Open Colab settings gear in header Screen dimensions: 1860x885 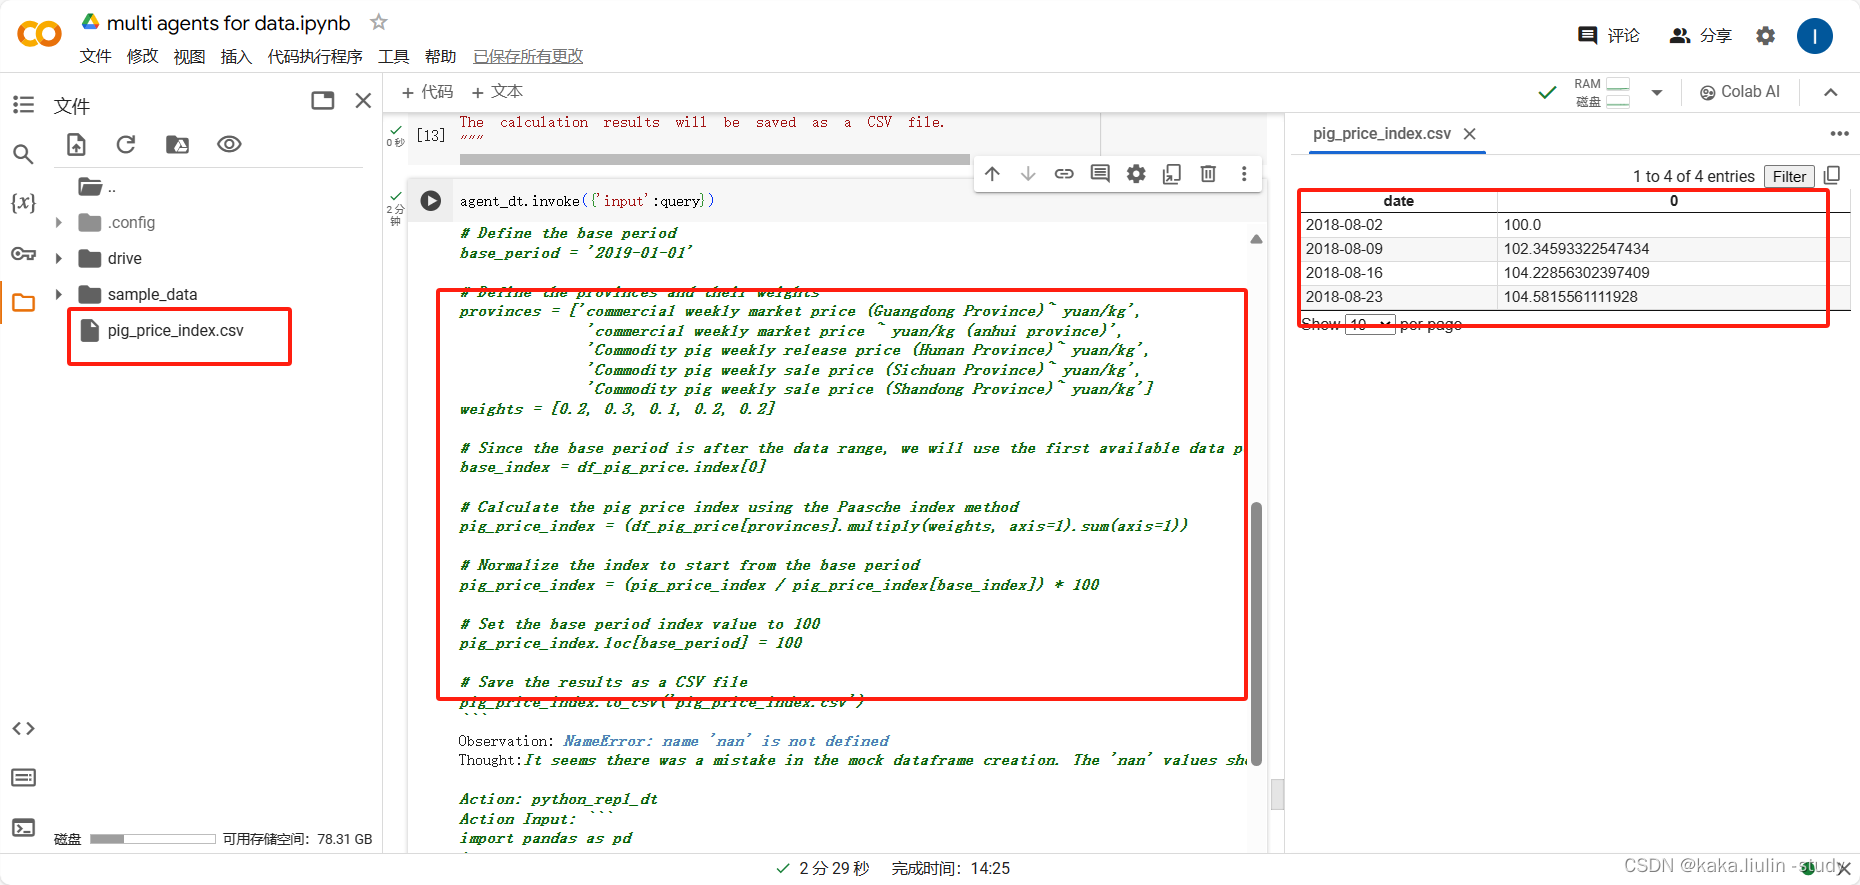[1766, 36]
